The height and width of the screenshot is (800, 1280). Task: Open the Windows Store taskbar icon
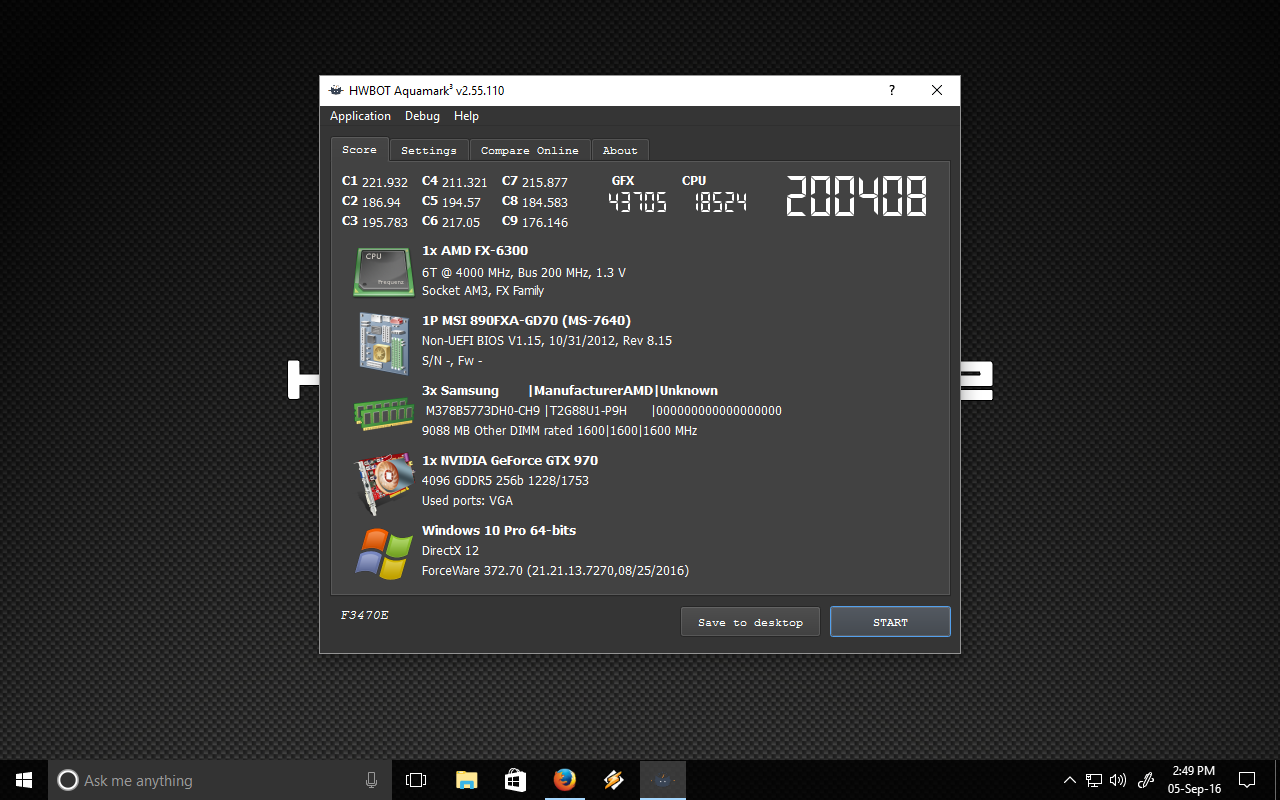pos(515,780)
